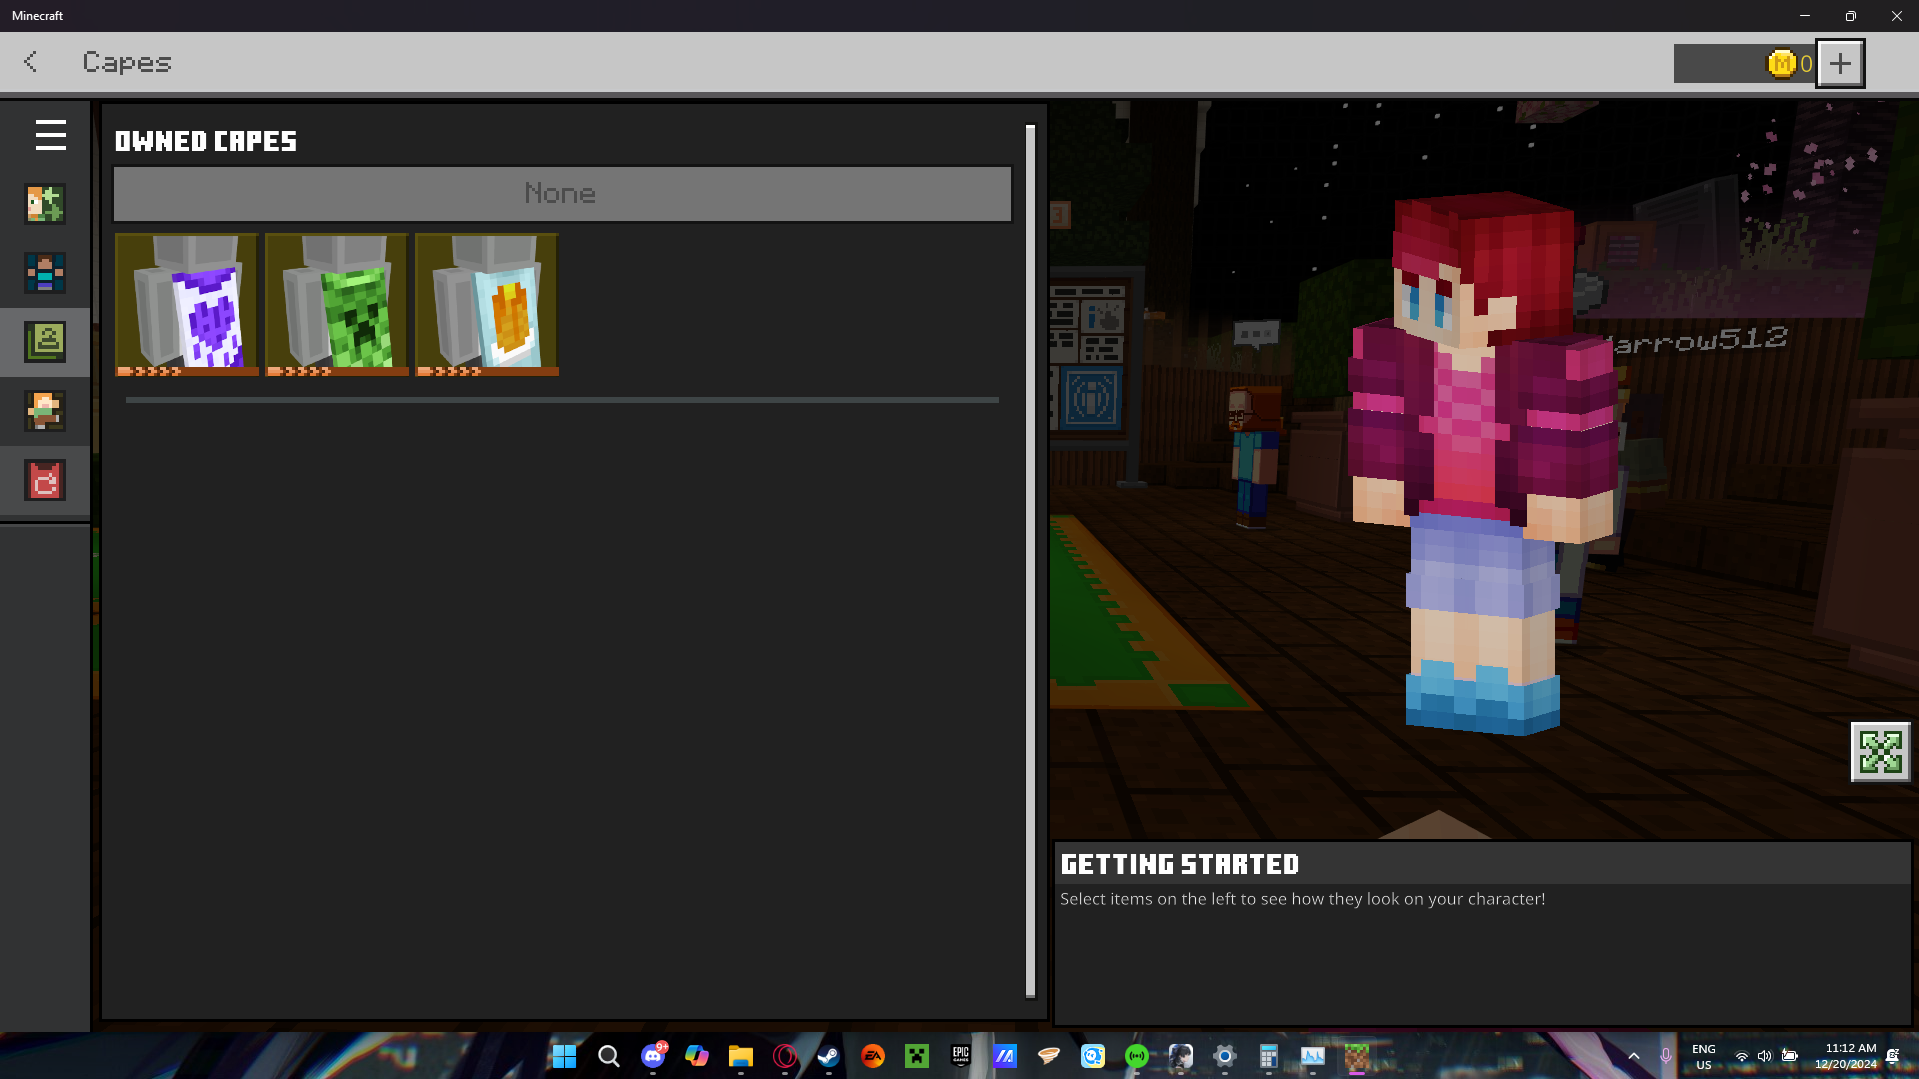The image size is (1919, 1079).
Task: Open Opera browser from the taskbar
Action: coord(785,1056)
